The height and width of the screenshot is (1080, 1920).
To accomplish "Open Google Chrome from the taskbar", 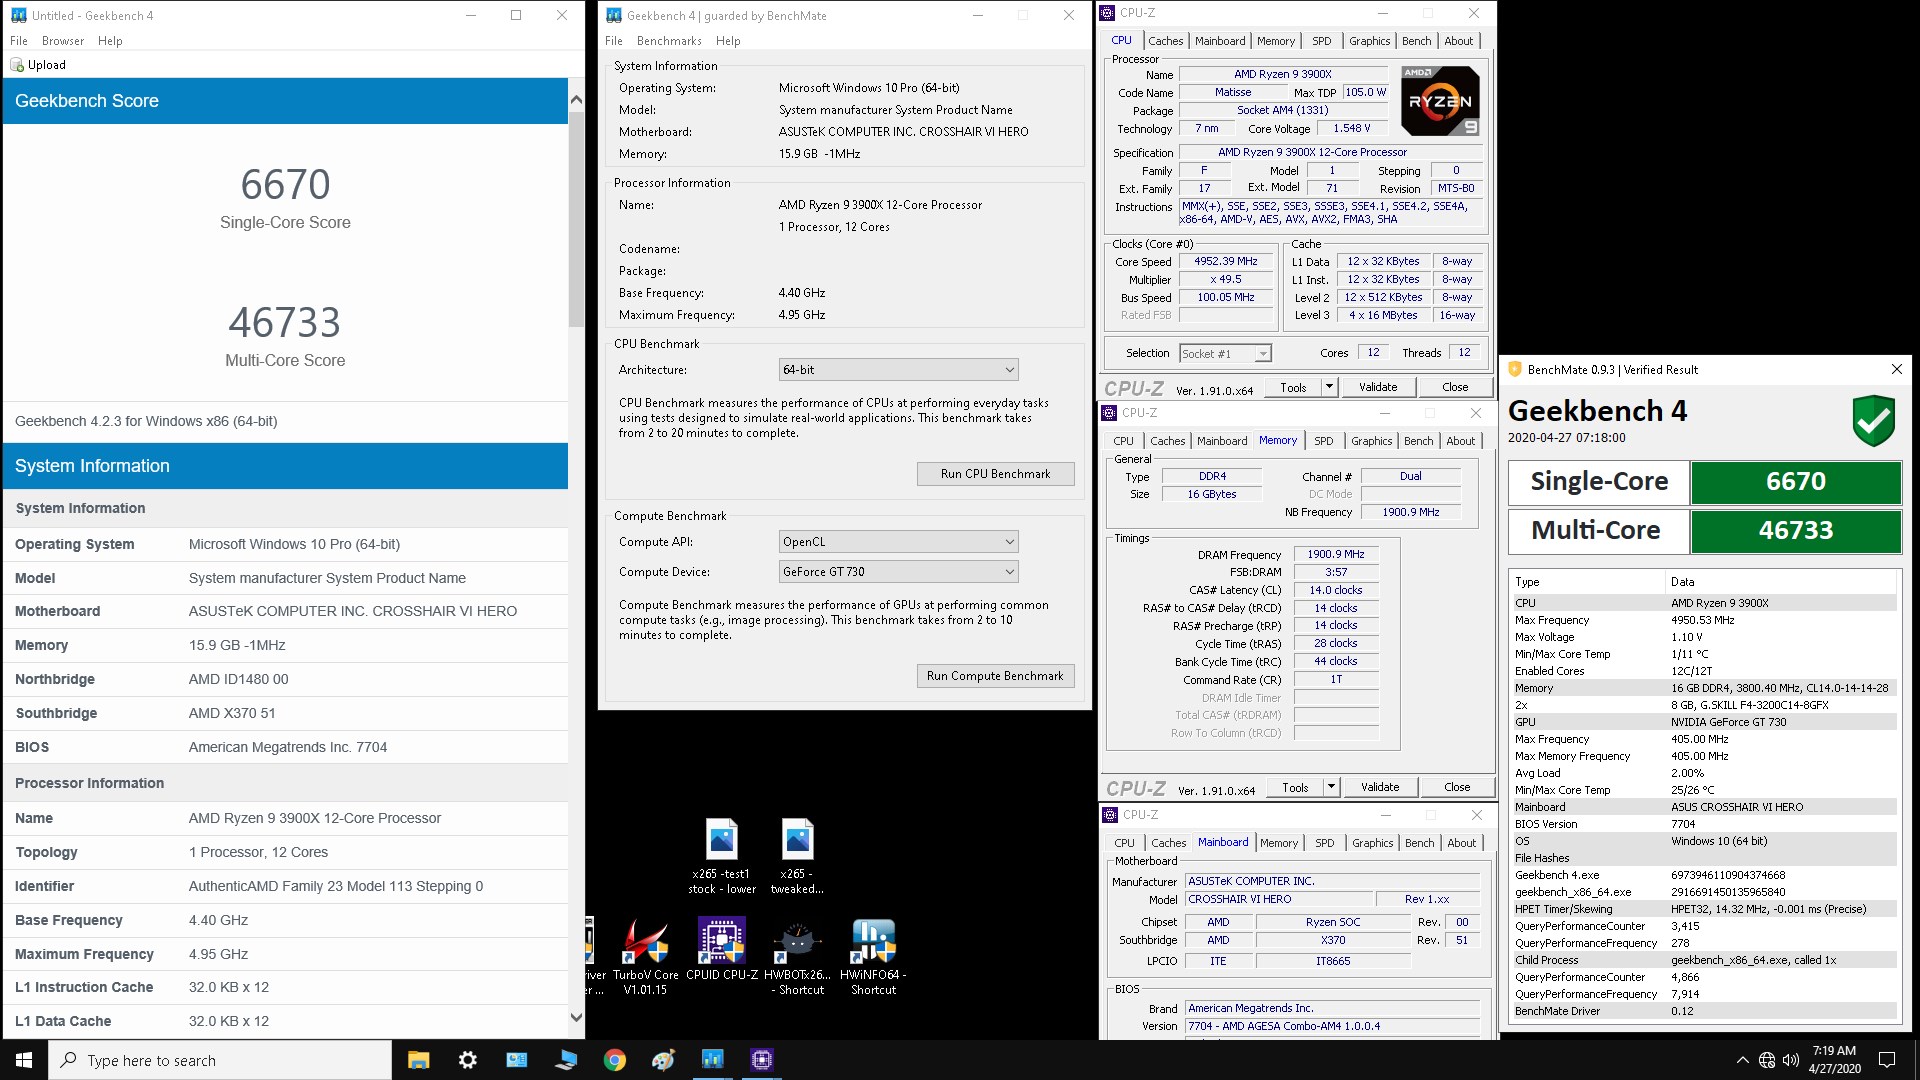I will [615, 1060].
